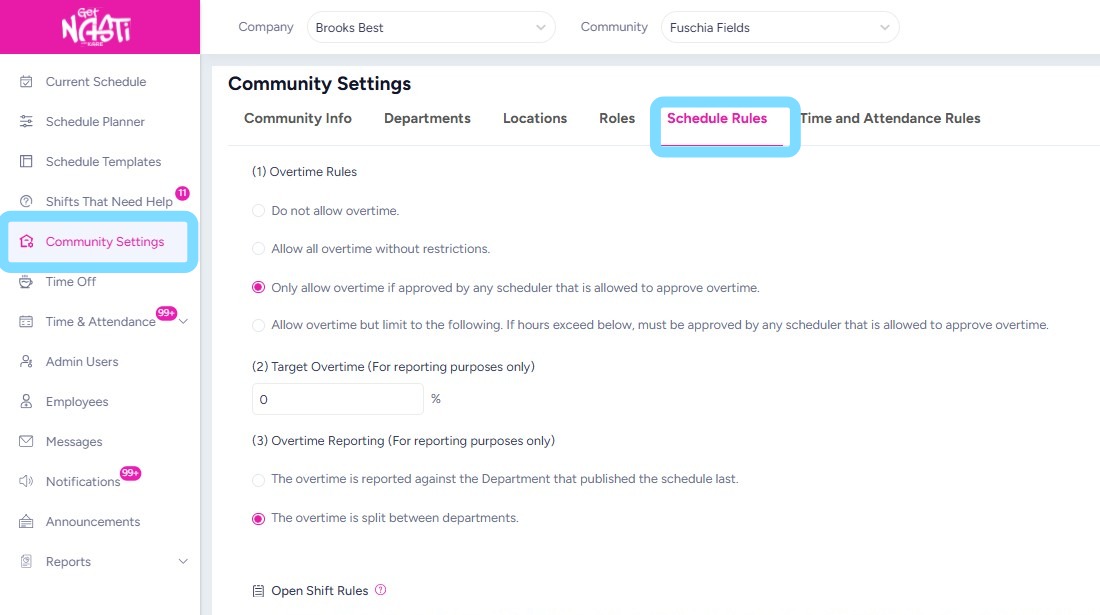Screen dimensions: 1100x615
Task: Select 'Do not allow overtime' option
Action: 259,211
